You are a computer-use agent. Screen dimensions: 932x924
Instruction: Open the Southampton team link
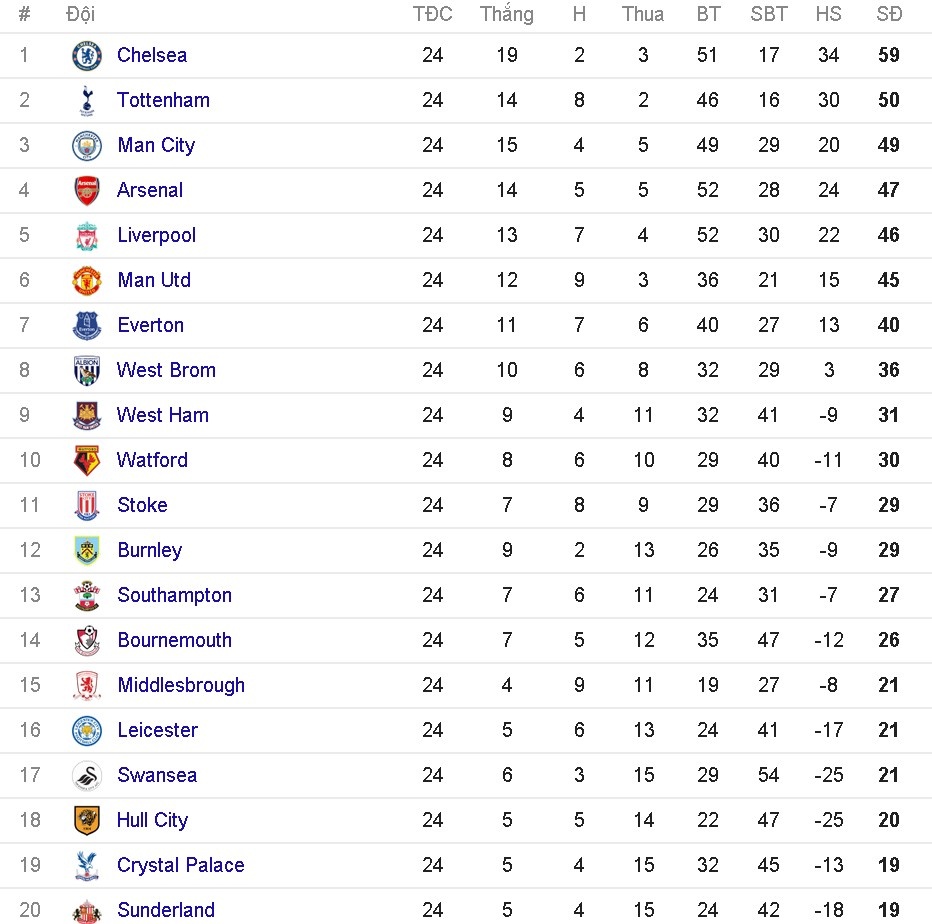pos(174,595)
